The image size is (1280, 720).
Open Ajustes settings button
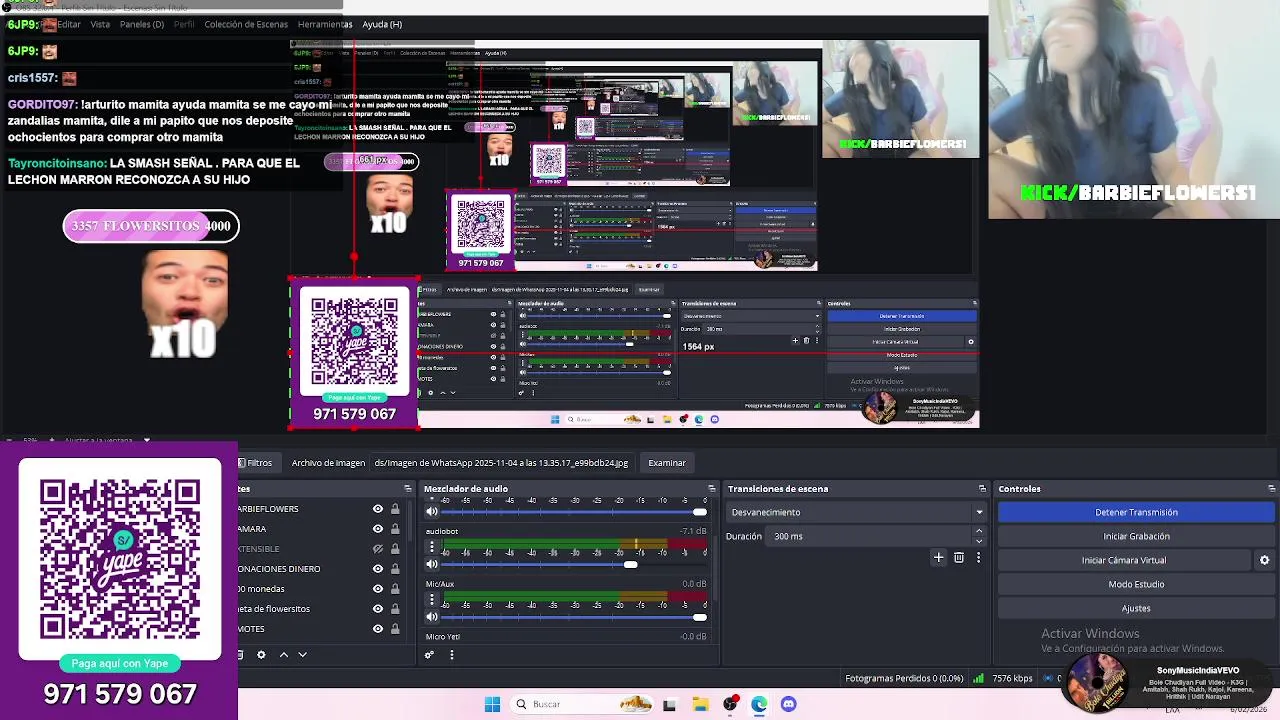click(1136, 608)
